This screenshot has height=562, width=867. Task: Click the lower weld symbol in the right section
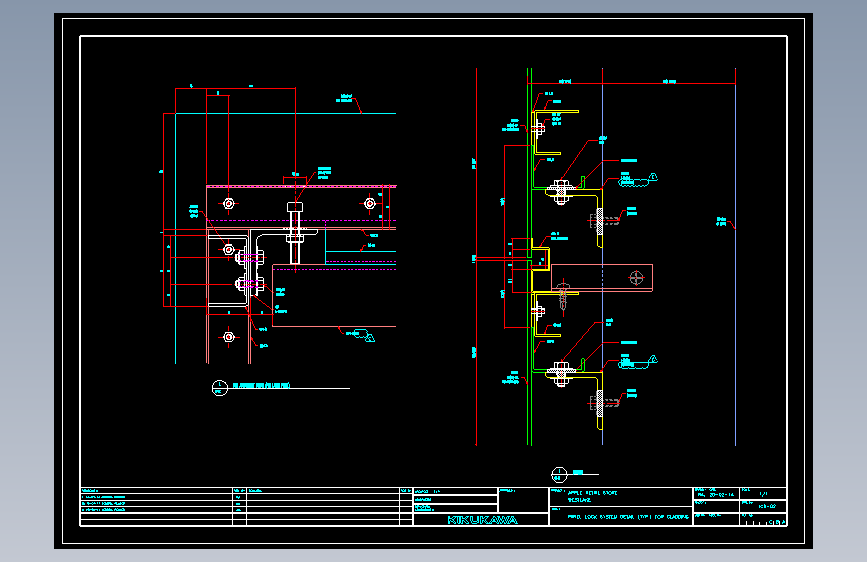(x=638, y=362)
